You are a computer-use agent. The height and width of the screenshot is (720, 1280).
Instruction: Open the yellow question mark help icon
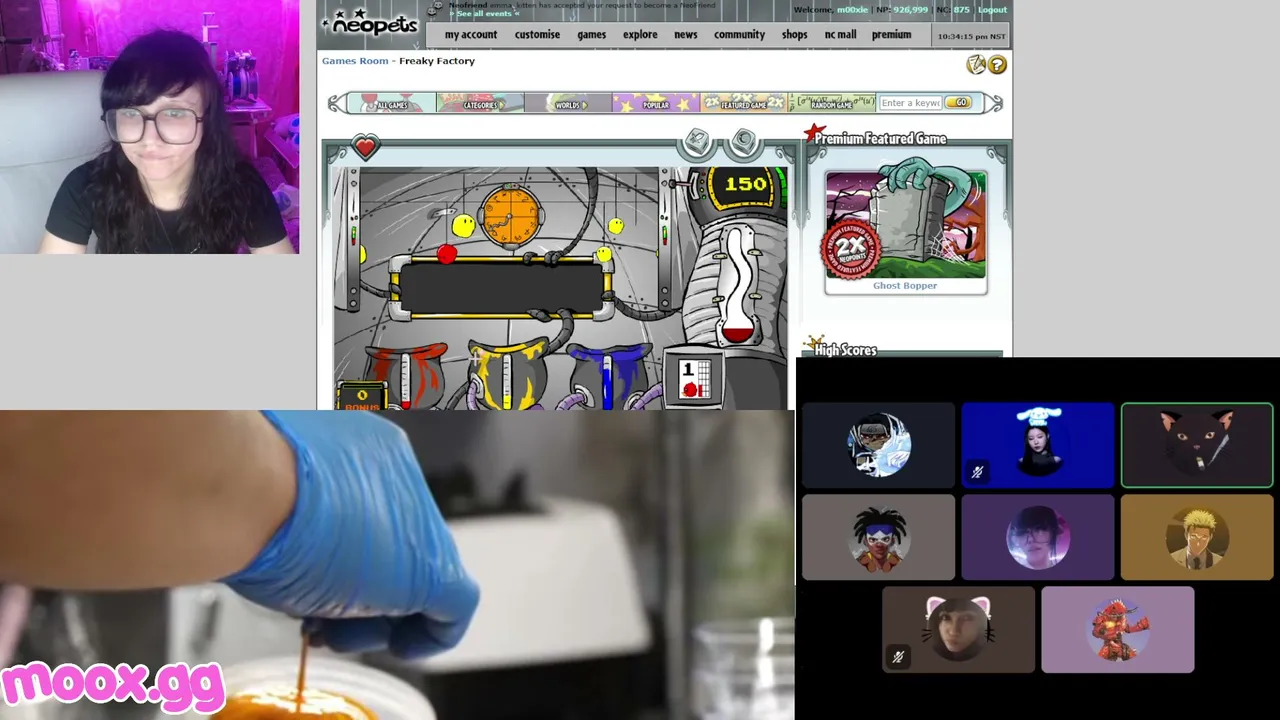coord(997,66)
